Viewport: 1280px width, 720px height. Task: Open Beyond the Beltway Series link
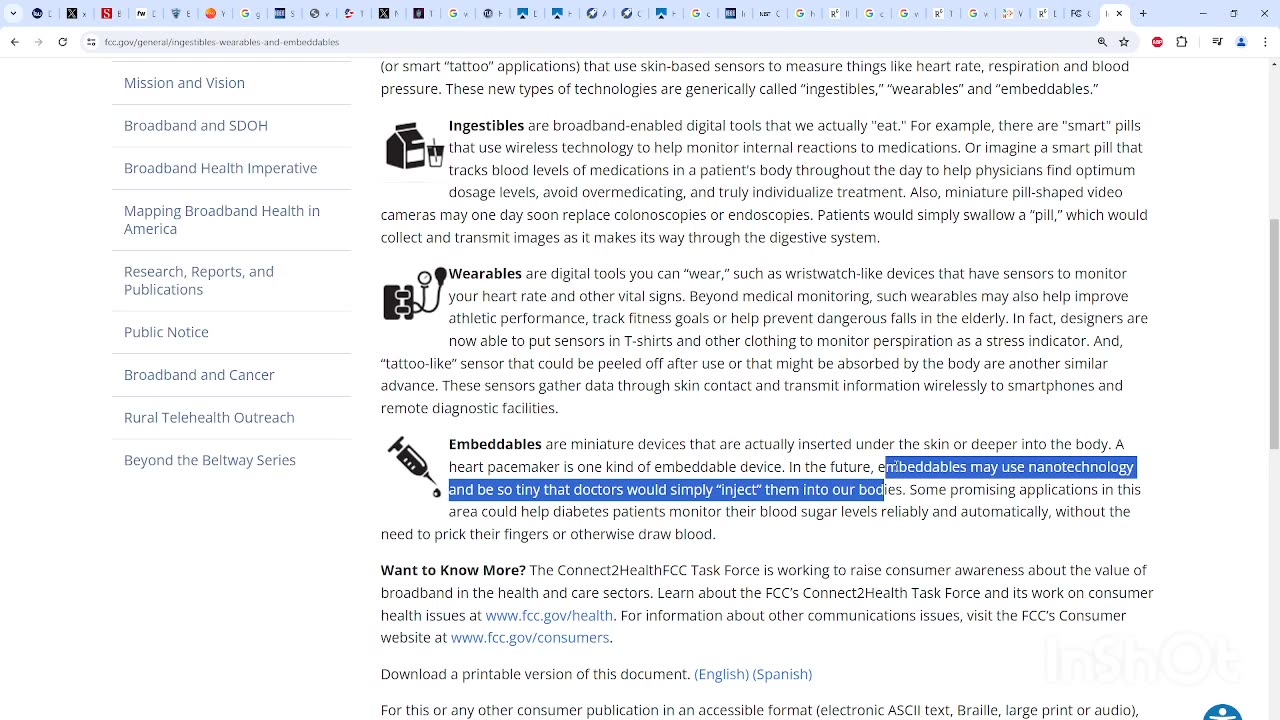[210, 460]
